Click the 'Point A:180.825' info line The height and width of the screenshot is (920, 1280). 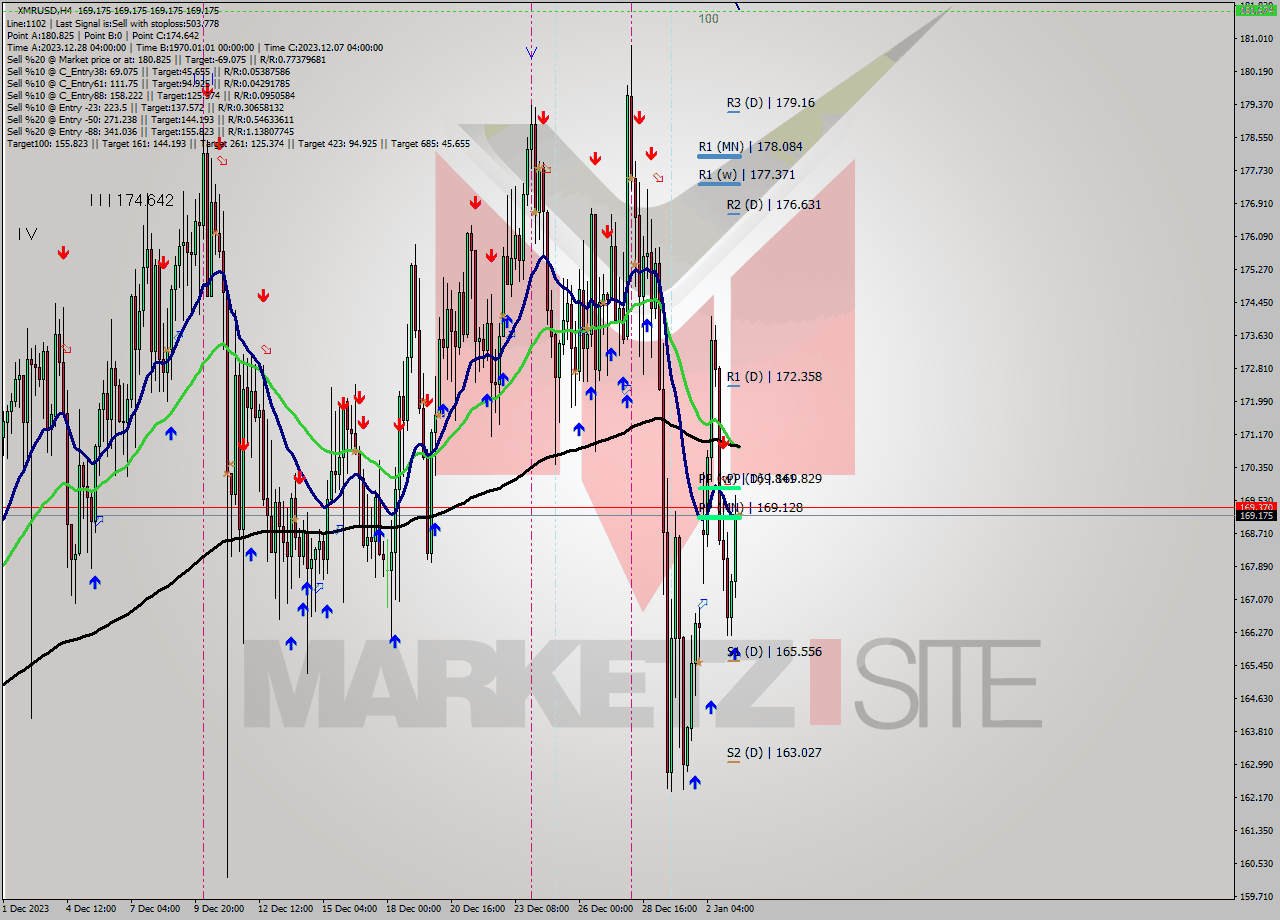coord(103,35)
